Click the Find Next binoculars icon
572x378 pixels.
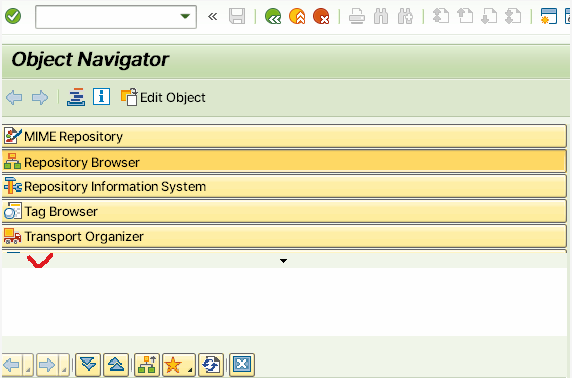click(405, 16)
